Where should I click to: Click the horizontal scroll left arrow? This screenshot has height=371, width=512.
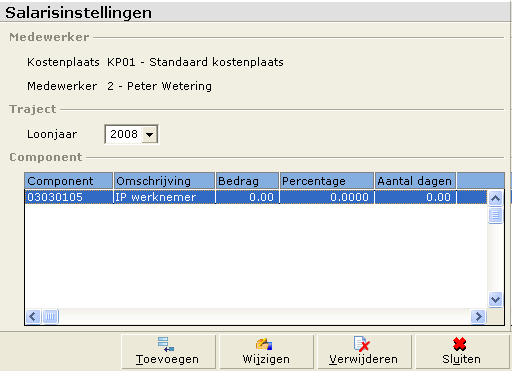pos(33,316)
